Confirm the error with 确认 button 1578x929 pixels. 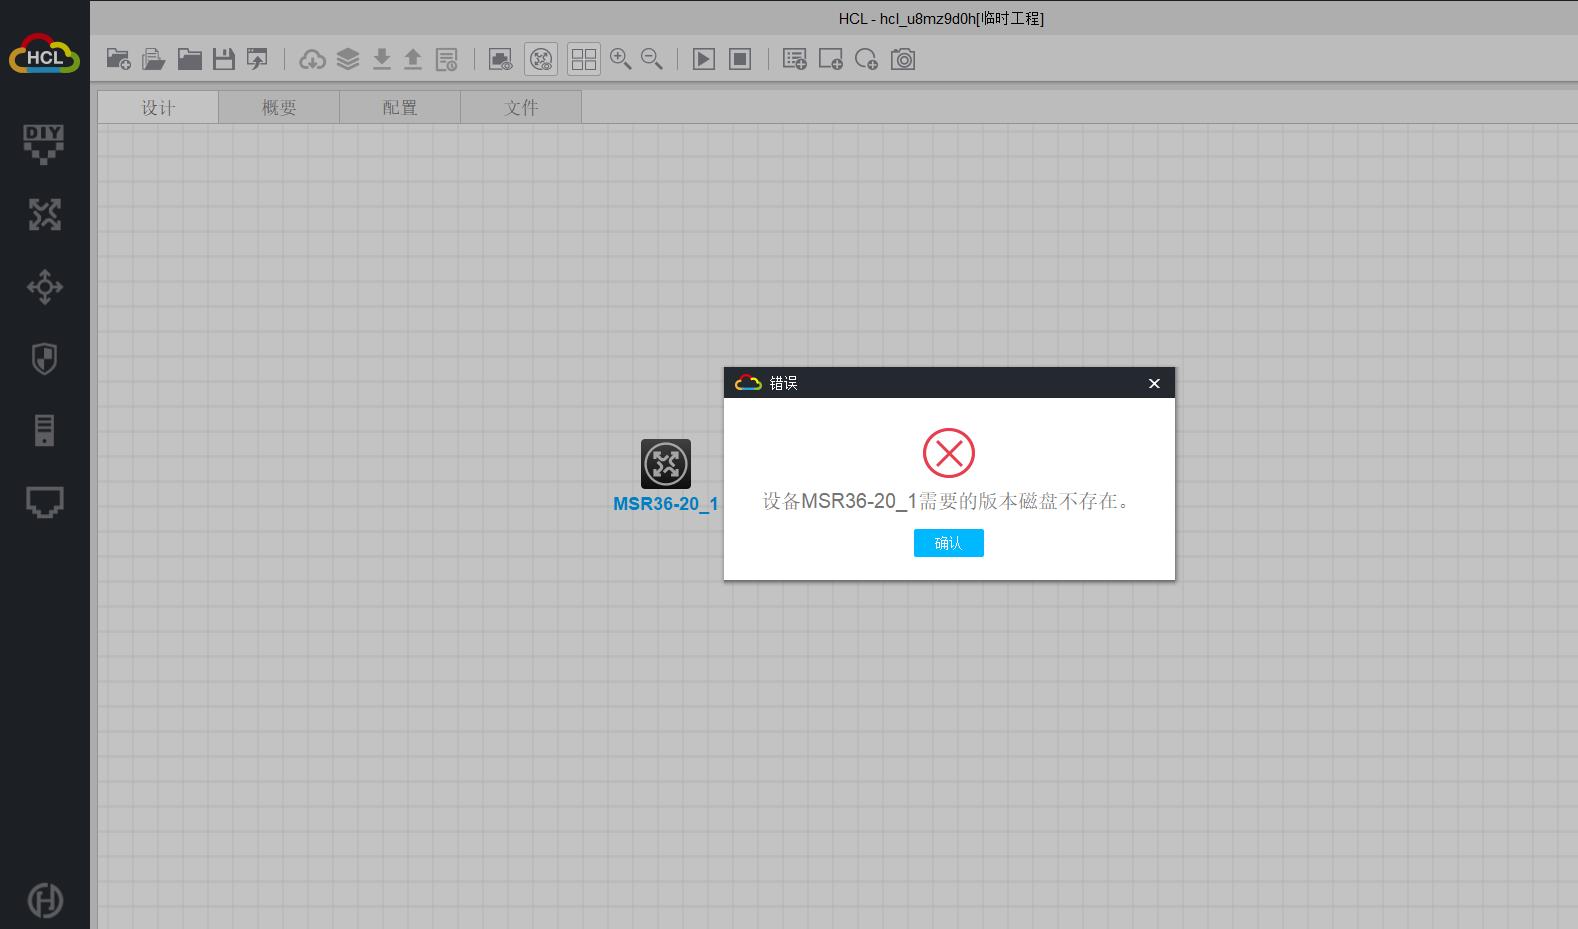tap(949, 543)
